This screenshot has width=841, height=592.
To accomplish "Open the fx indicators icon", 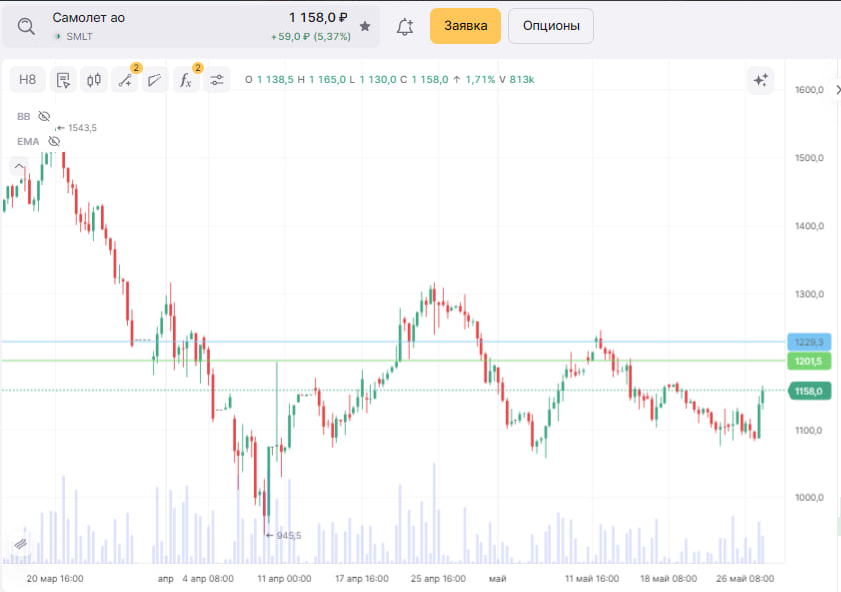I will pyautogui.click(x=186, y=80).
